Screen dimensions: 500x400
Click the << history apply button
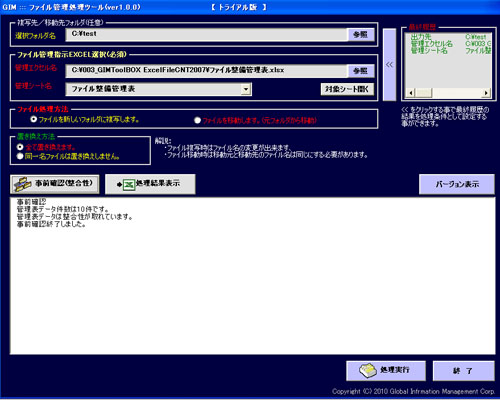click(389, 65)
